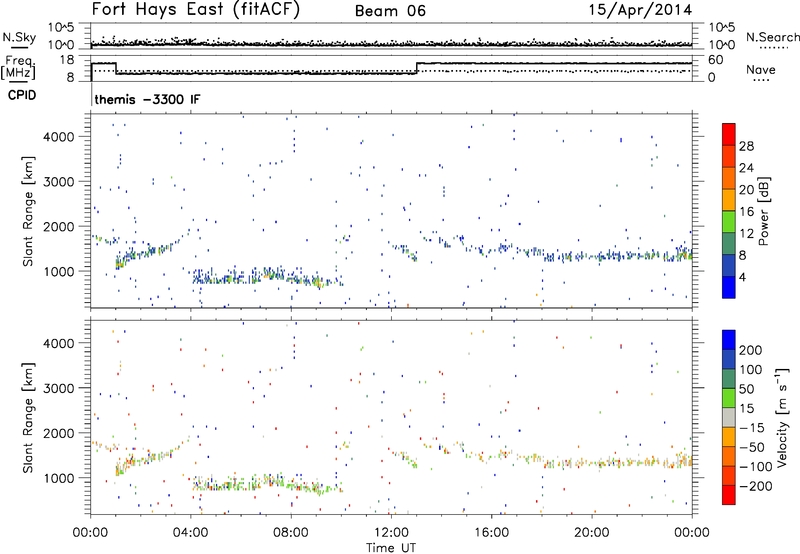This screenshot has width=800, height=554.
Task: Click the date '15/Apr/2014'
Action: 641,10
